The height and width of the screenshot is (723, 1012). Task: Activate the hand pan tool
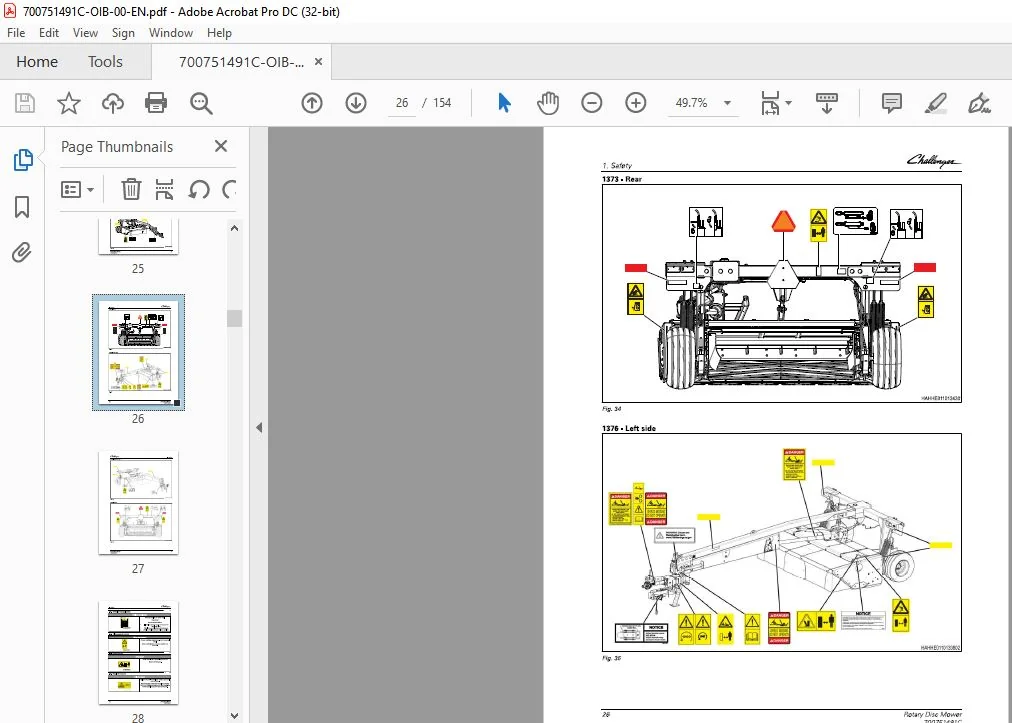[548, 103]
